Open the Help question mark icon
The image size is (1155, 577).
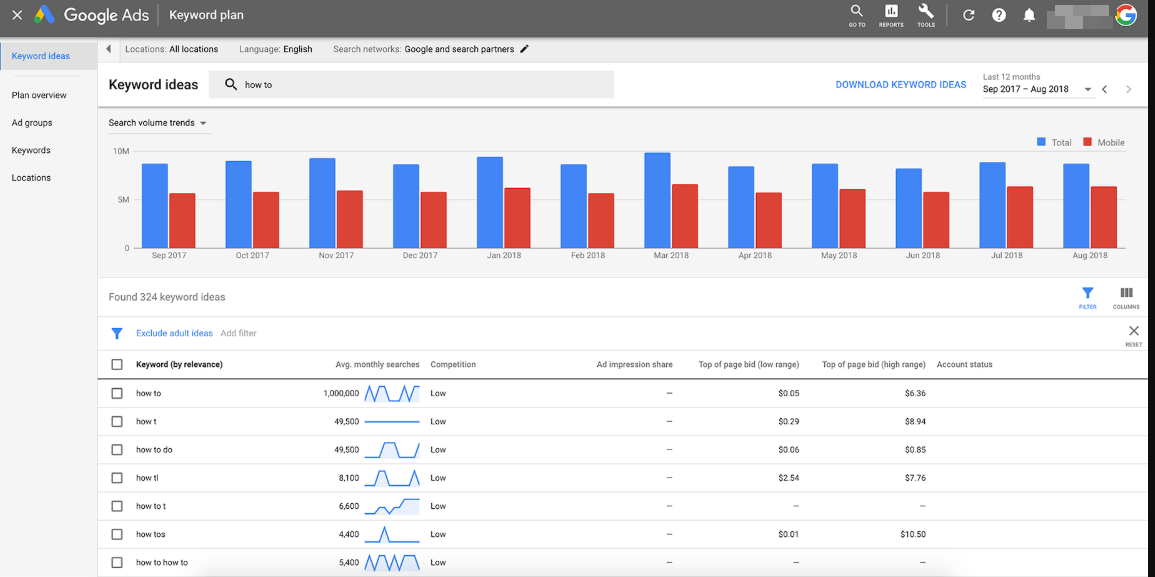998,15
